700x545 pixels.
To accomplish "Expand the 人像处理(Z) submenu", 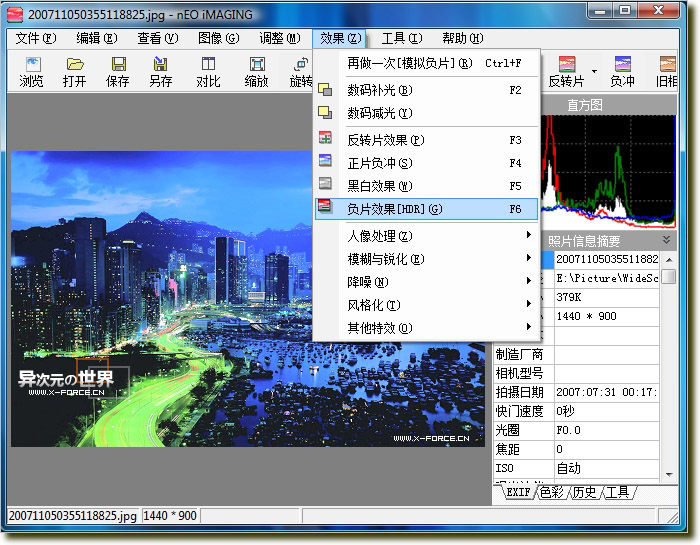I will [x=427, y=236].
